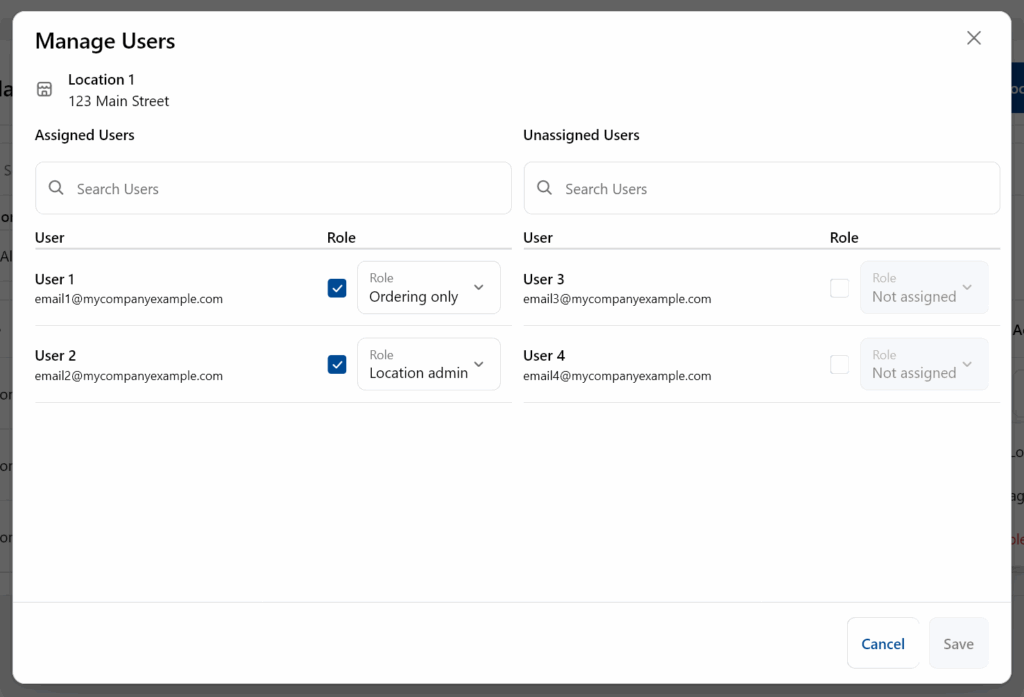Click the store icon beside Location 1

(44, 90)
